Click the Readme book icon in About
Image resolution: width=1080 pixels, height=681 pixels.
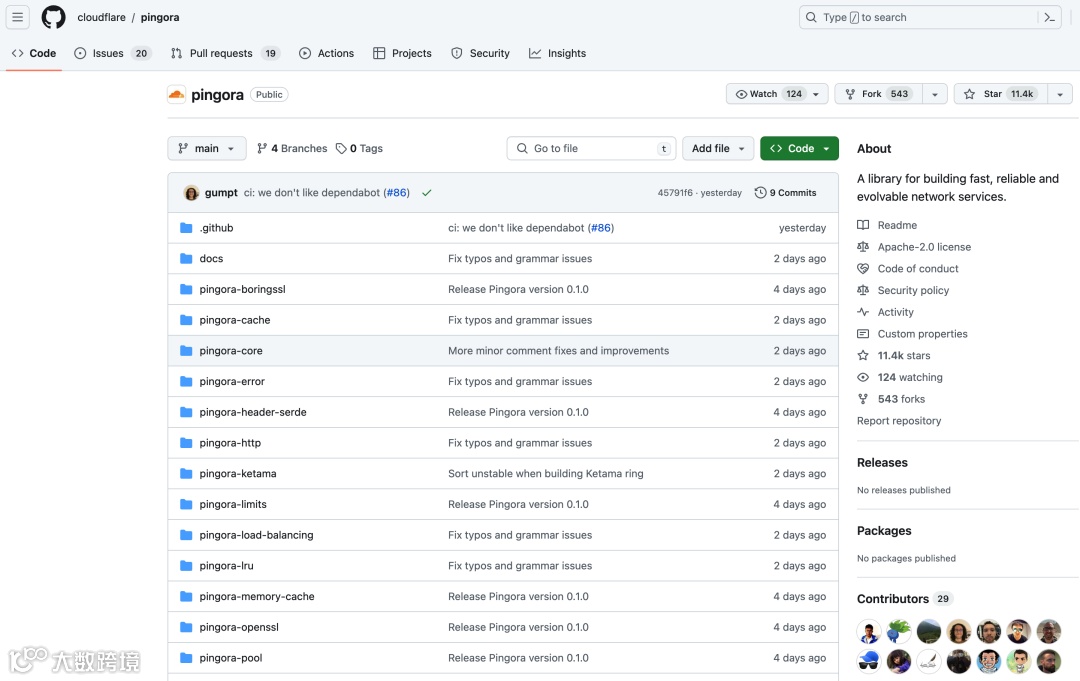[x=863, y=225]
